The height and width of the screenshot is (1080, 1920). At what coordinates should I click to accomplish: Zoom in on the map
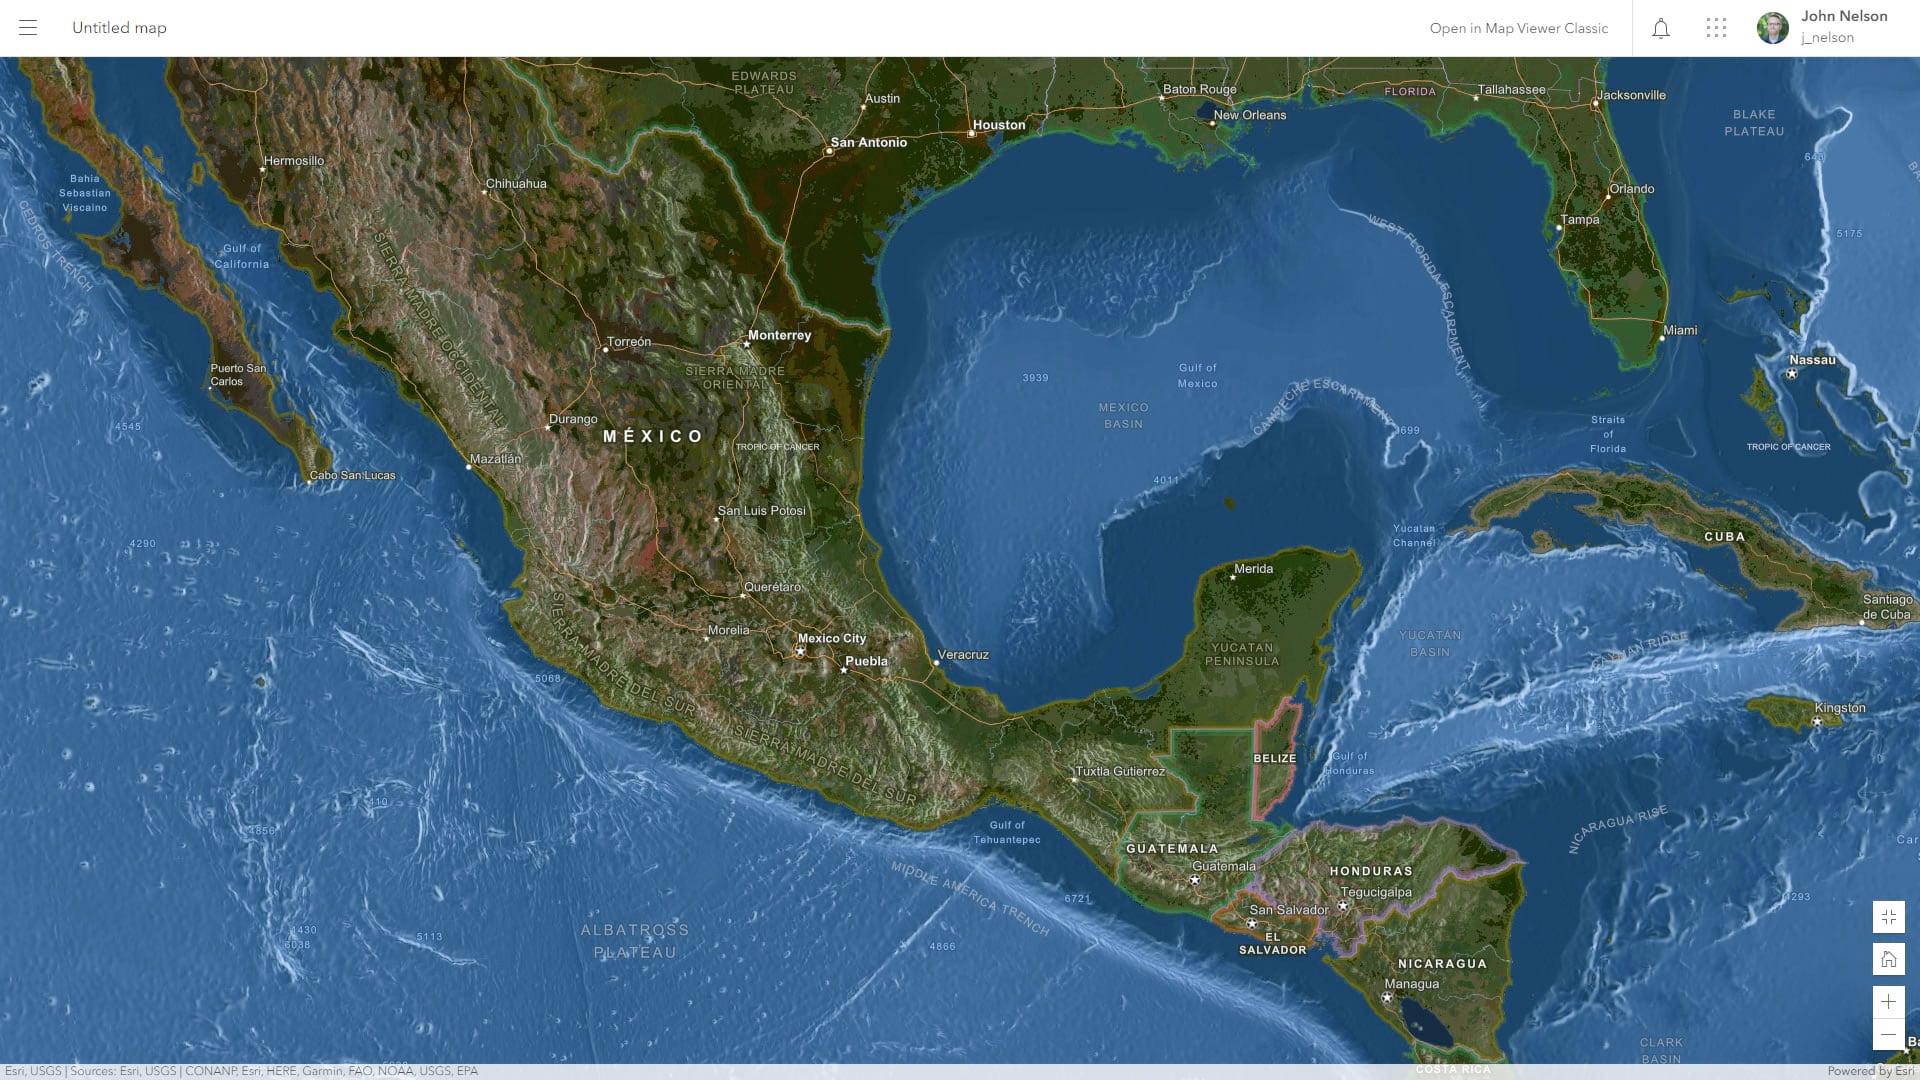click(x=1888, y=1002)
